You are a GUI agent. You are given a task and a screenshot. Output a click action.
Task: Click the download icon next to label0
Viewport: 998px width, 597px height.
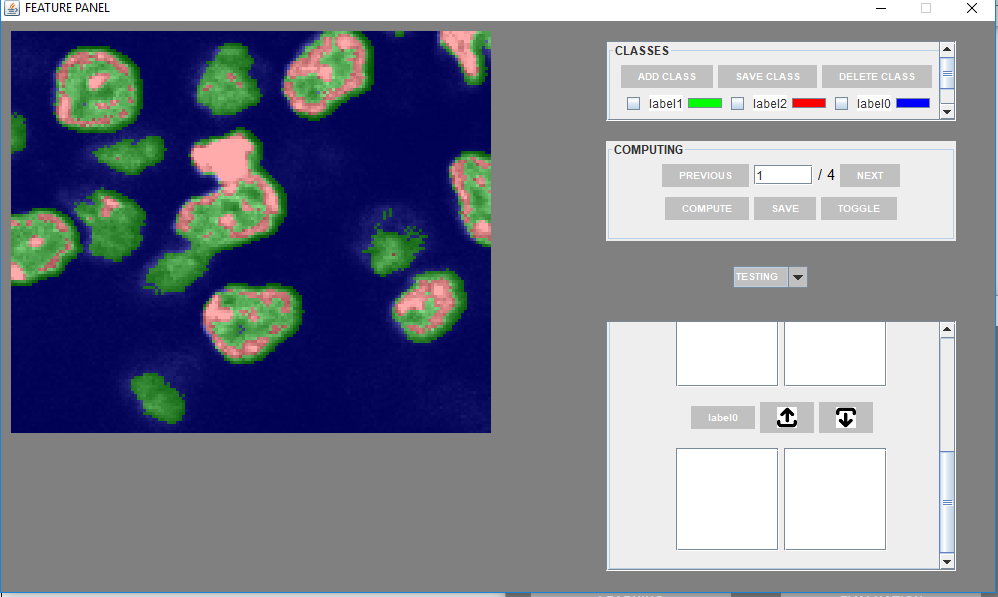(845, 418)
